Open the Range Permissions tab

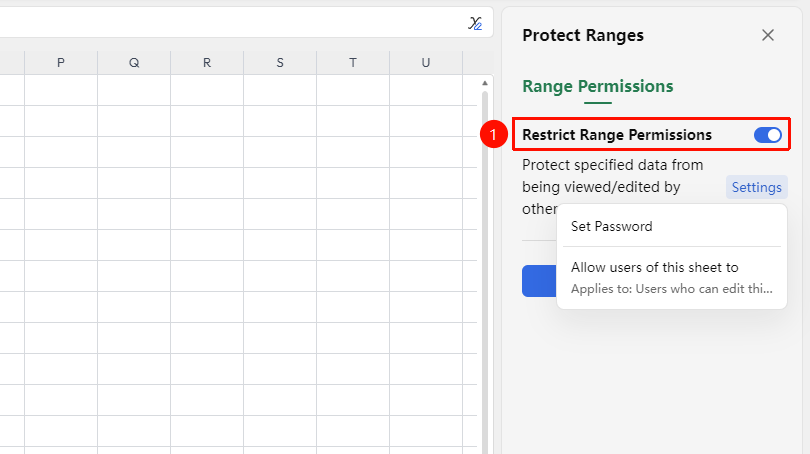tap(598, 86)
